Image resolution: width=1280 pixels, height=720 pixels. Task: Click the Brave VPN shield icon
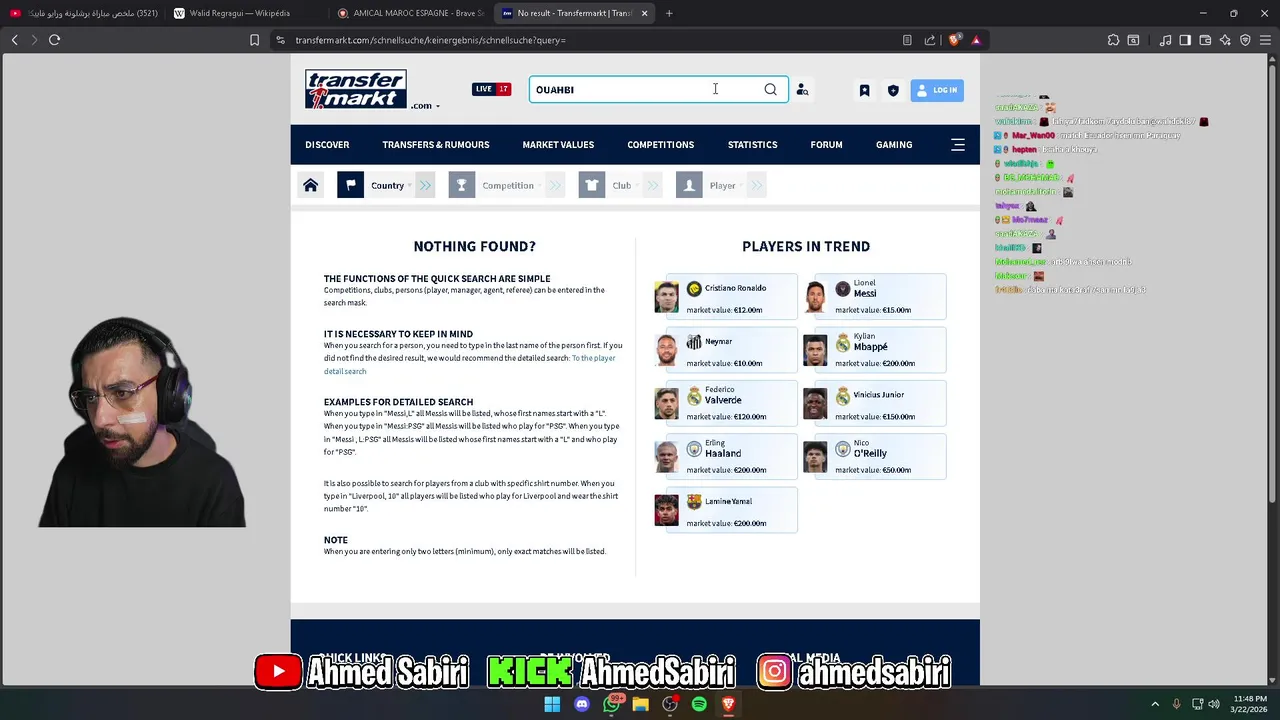pyautogui.click(x=1245, y=40)
